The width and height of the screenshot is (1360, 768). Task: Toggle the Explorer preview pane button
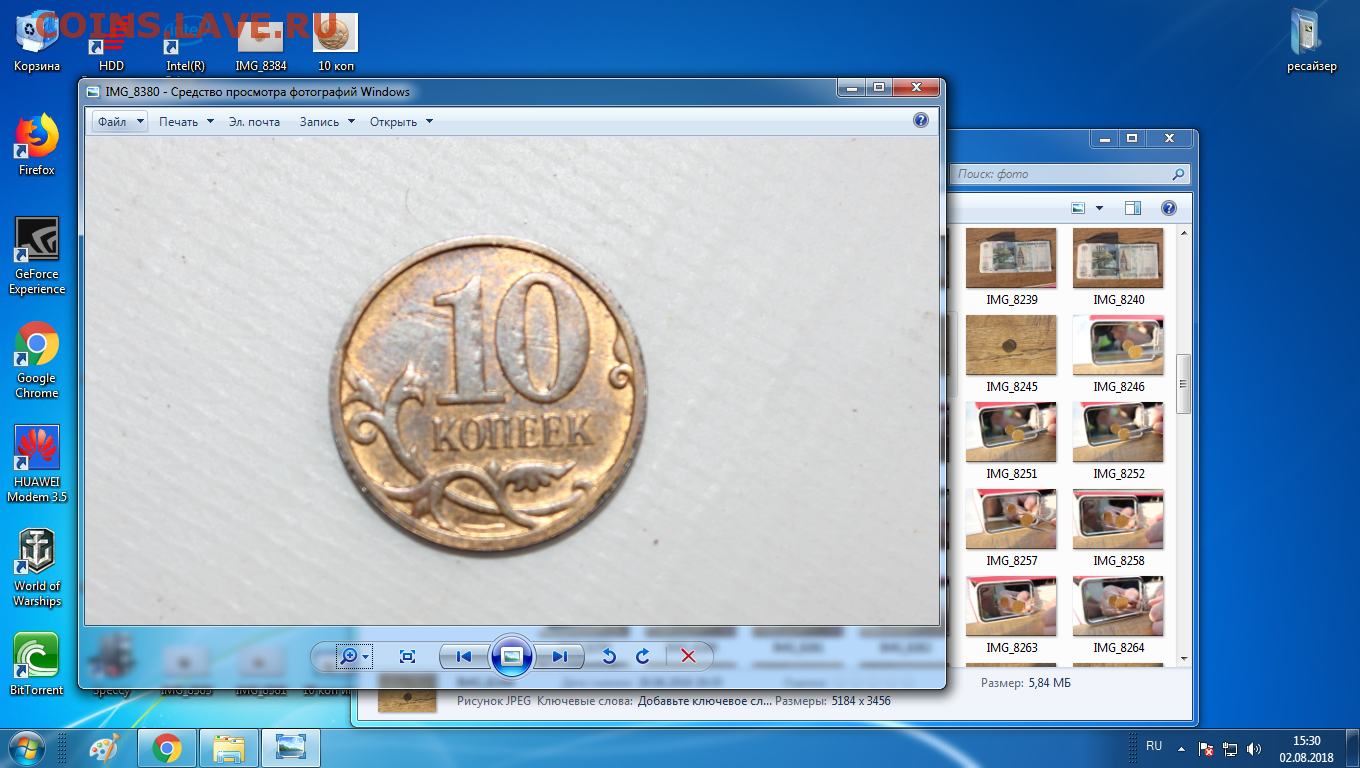[x=1132, y=208]
